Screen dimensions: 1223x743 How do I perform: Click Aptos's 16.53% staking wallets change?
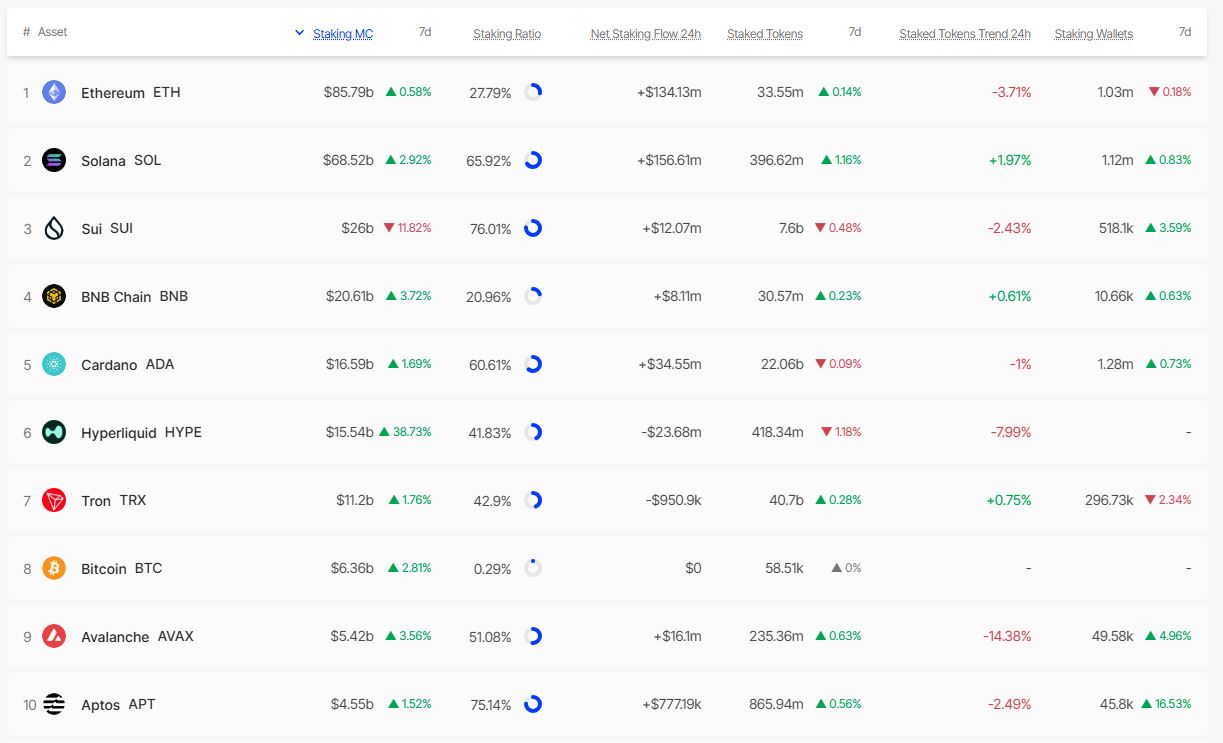[1166, 704]
